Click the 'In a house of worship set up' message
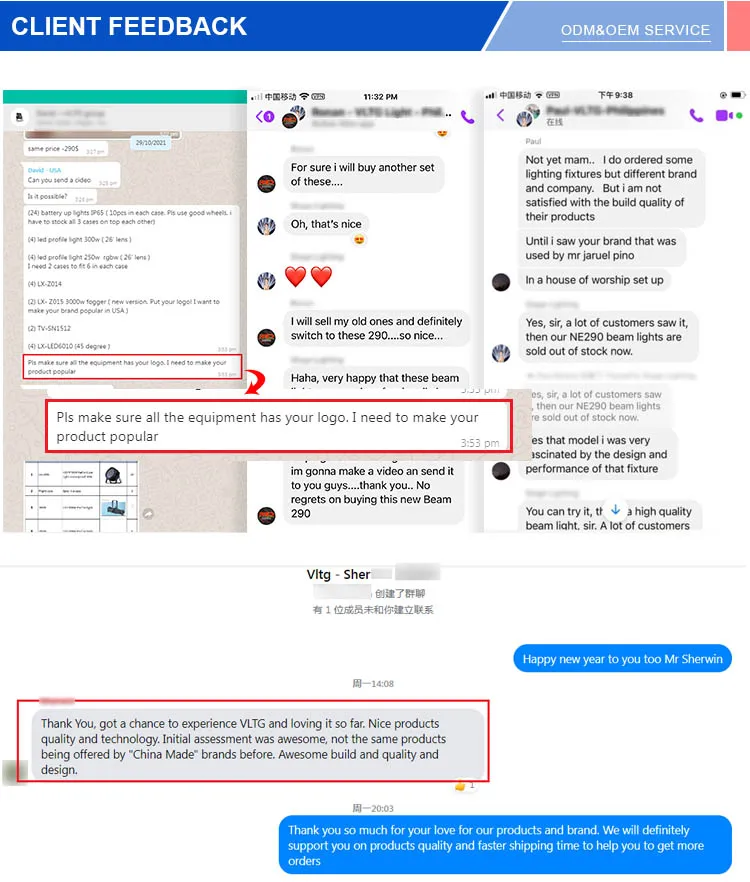Viewport: 750px width, 882px height. tap(594, 280)
